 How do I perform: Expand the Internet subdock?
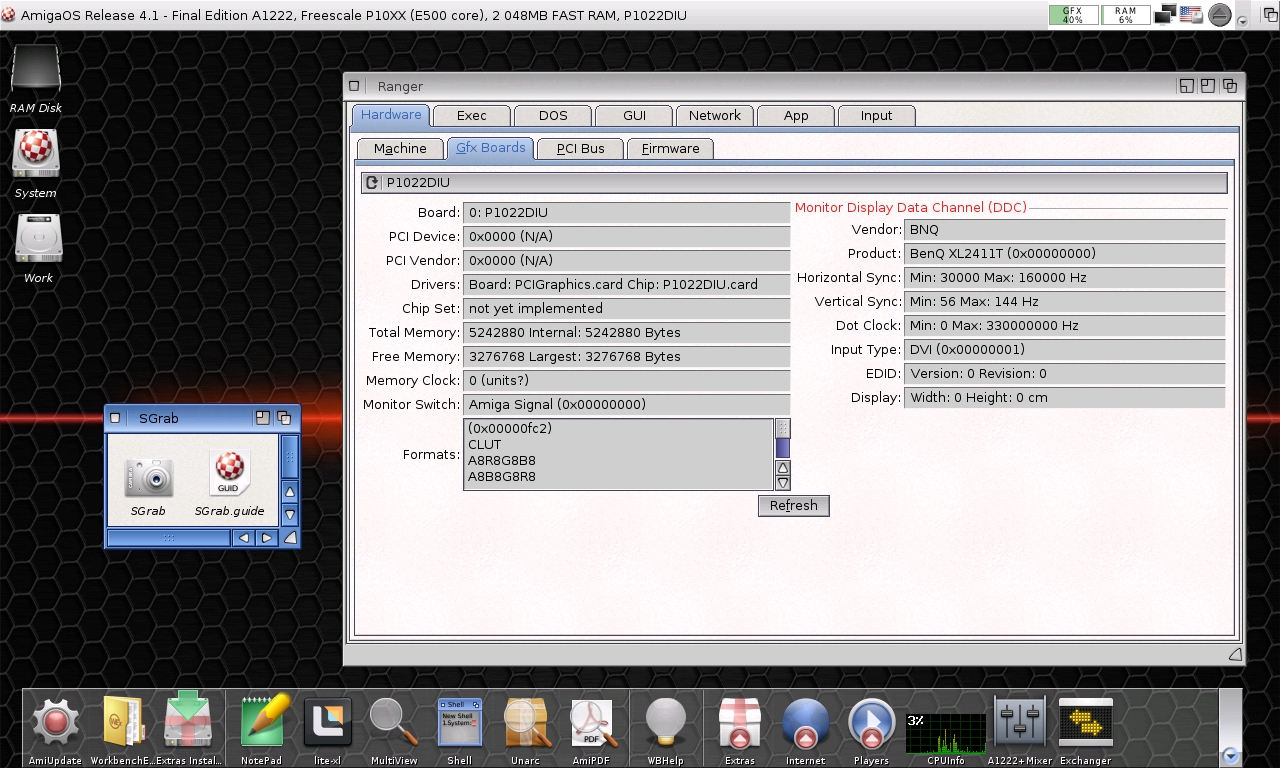click(x=805, y=723)
